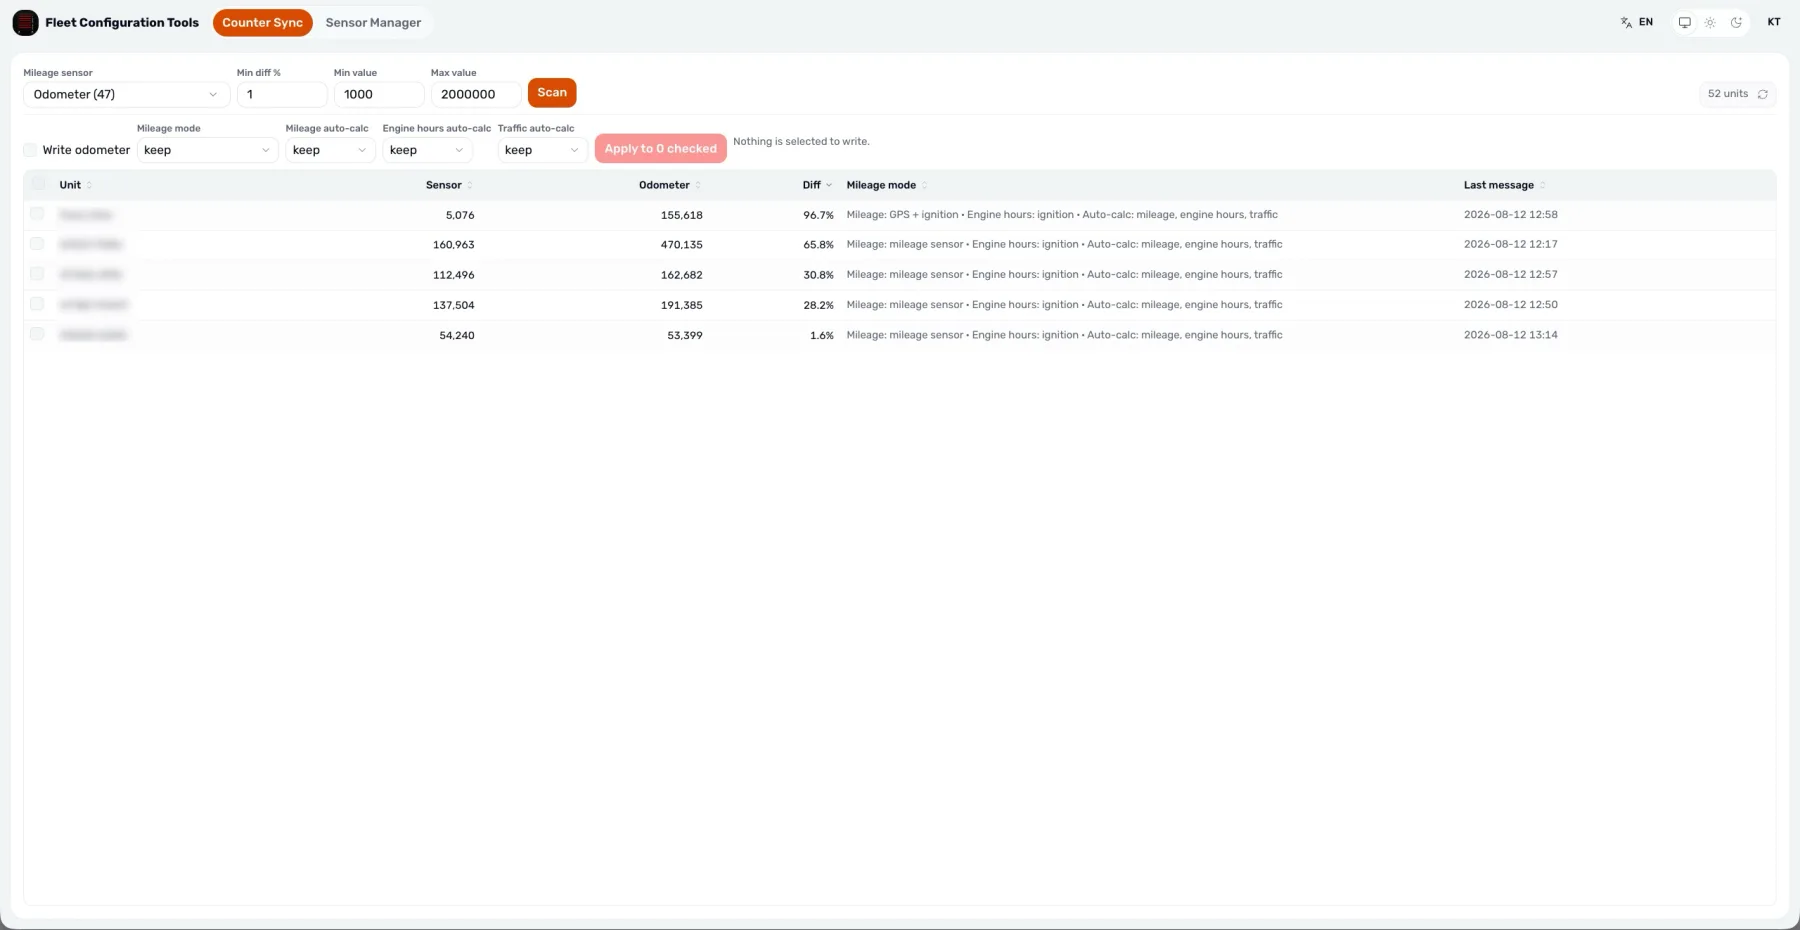Switch to dark theme moon icon
The height and width of the screenshot is (930, 1800).
pyautogui.click(x=1736, y=22)
